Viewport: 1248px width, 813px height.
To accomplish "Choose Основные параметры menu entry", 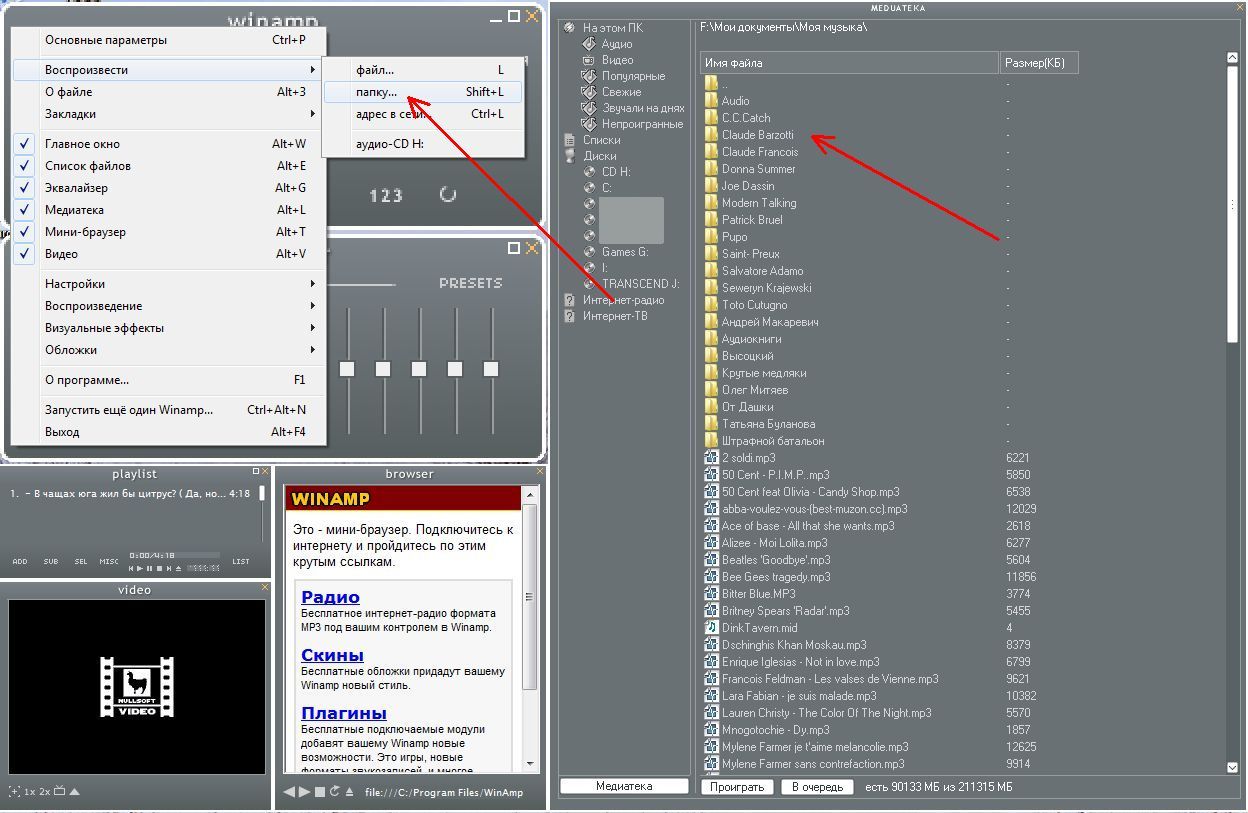I will (106, 40).
